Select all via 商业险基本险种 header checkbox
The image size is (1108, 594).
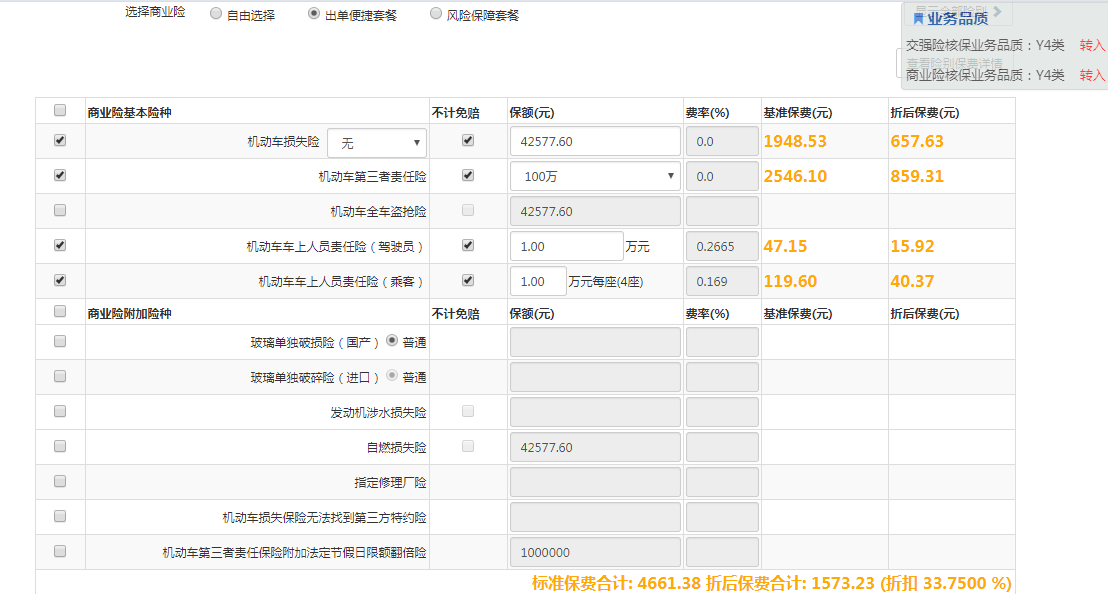click(x=60, y=111)
